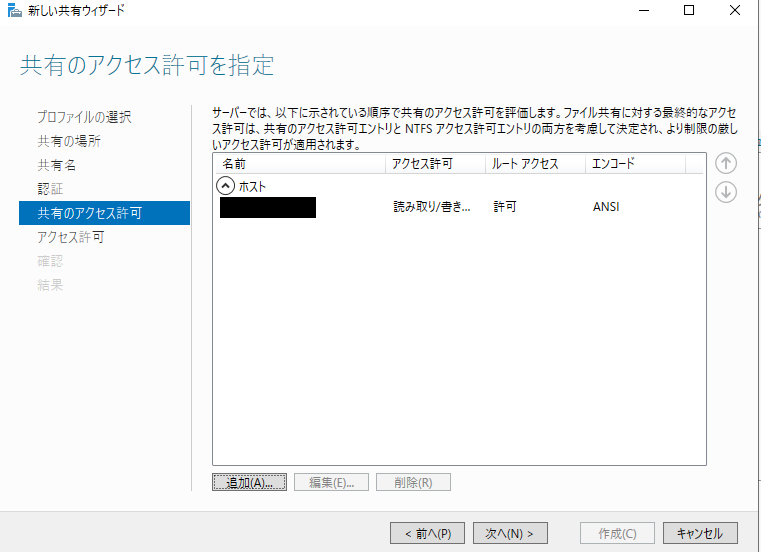This screenshot has height=552, width=761.
Task: Switch to アクセス許可 step
Action: coord(71,237)
